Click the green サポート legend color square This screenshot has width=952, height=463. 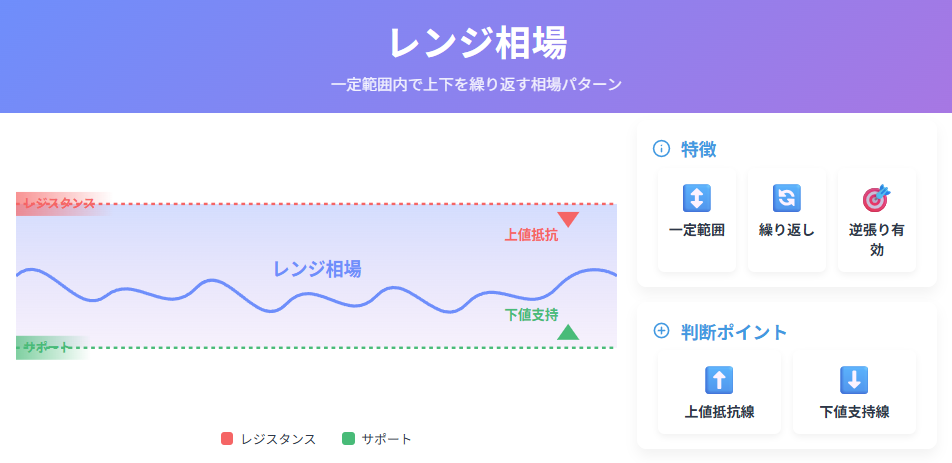348,439
